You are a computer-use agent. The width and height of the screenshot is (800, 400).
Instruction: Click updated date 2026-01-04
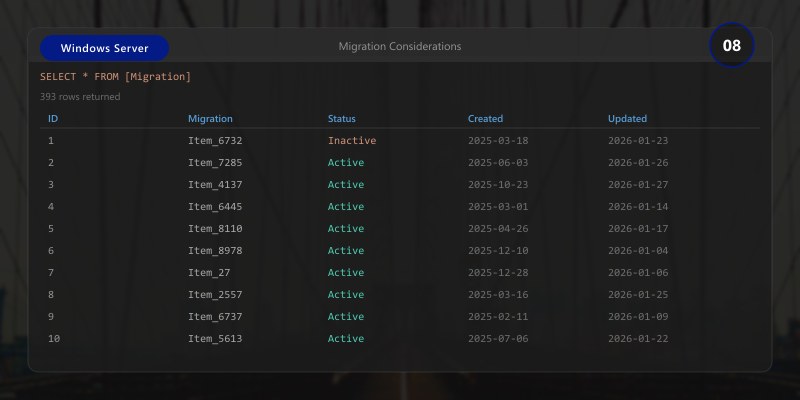pos(638,251)
